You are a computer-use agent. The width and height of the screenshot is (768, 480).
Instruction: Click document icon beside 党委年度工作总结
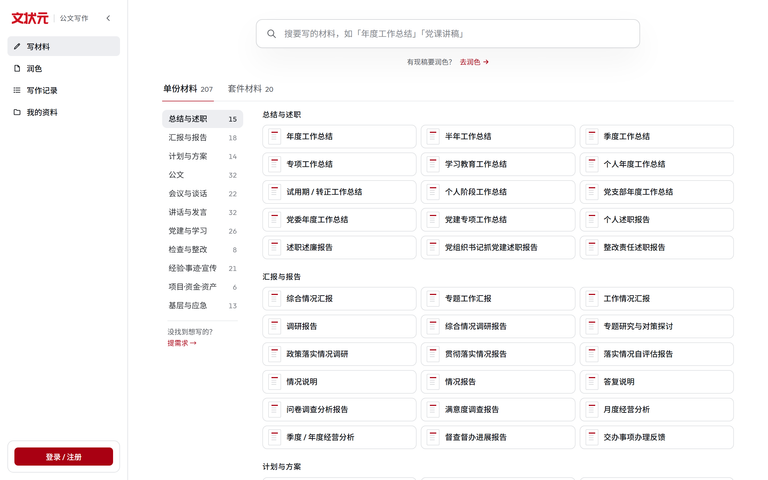[x=274, y=219]
